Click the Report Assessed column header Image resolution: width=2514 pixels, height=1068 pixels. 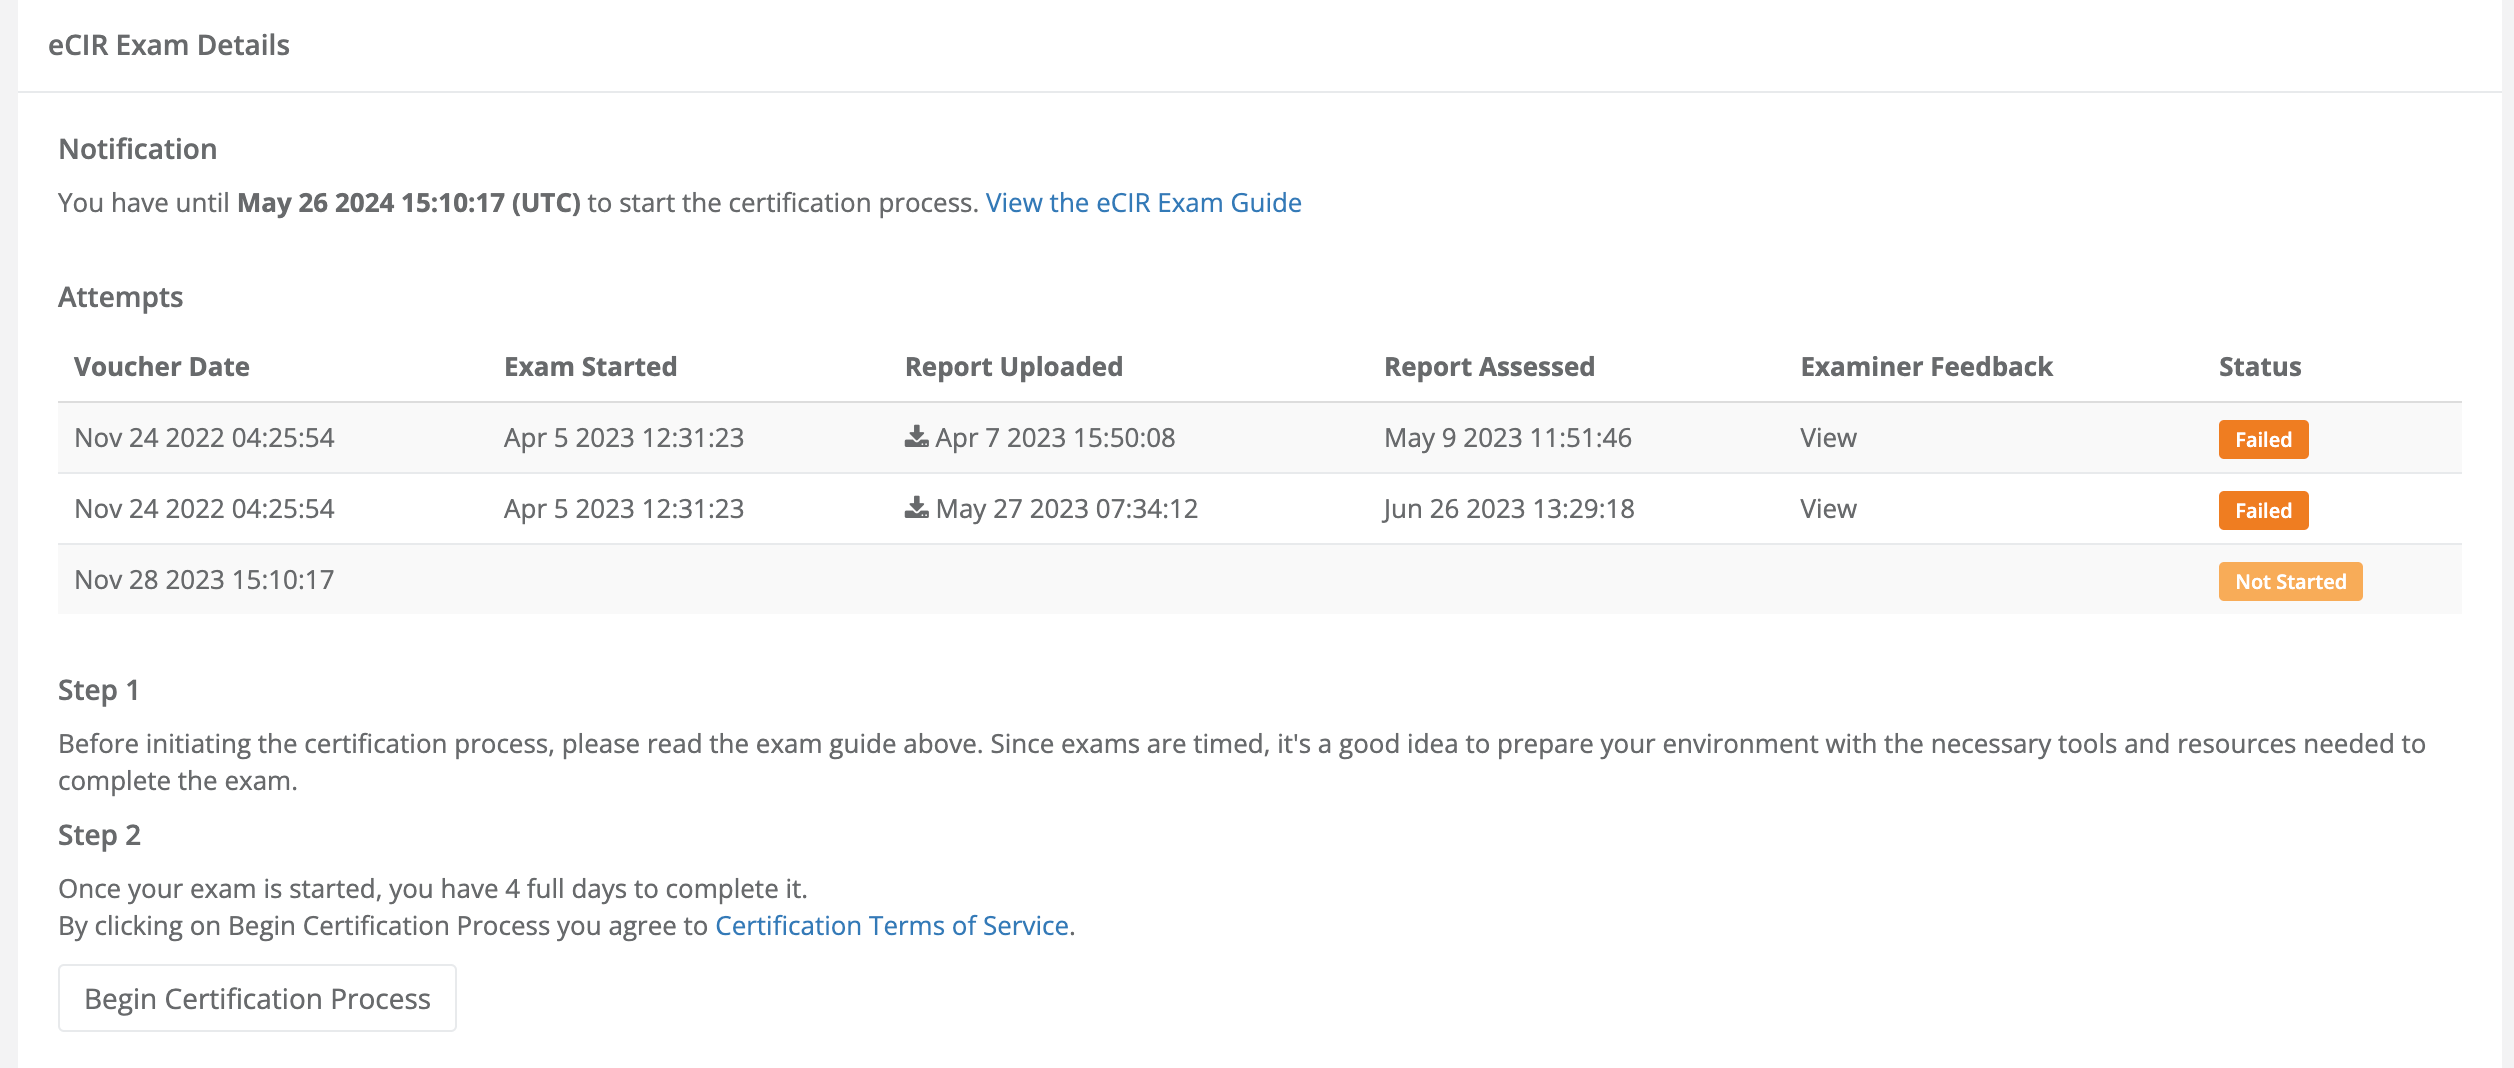(x=1488, y=367)
